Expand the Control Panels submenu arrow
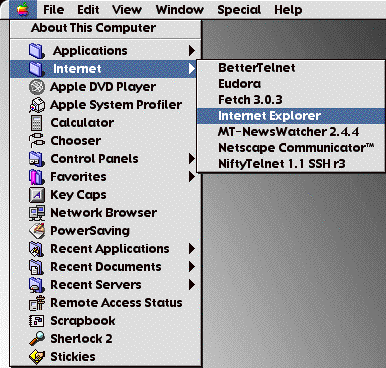 (x=192, y=159)
